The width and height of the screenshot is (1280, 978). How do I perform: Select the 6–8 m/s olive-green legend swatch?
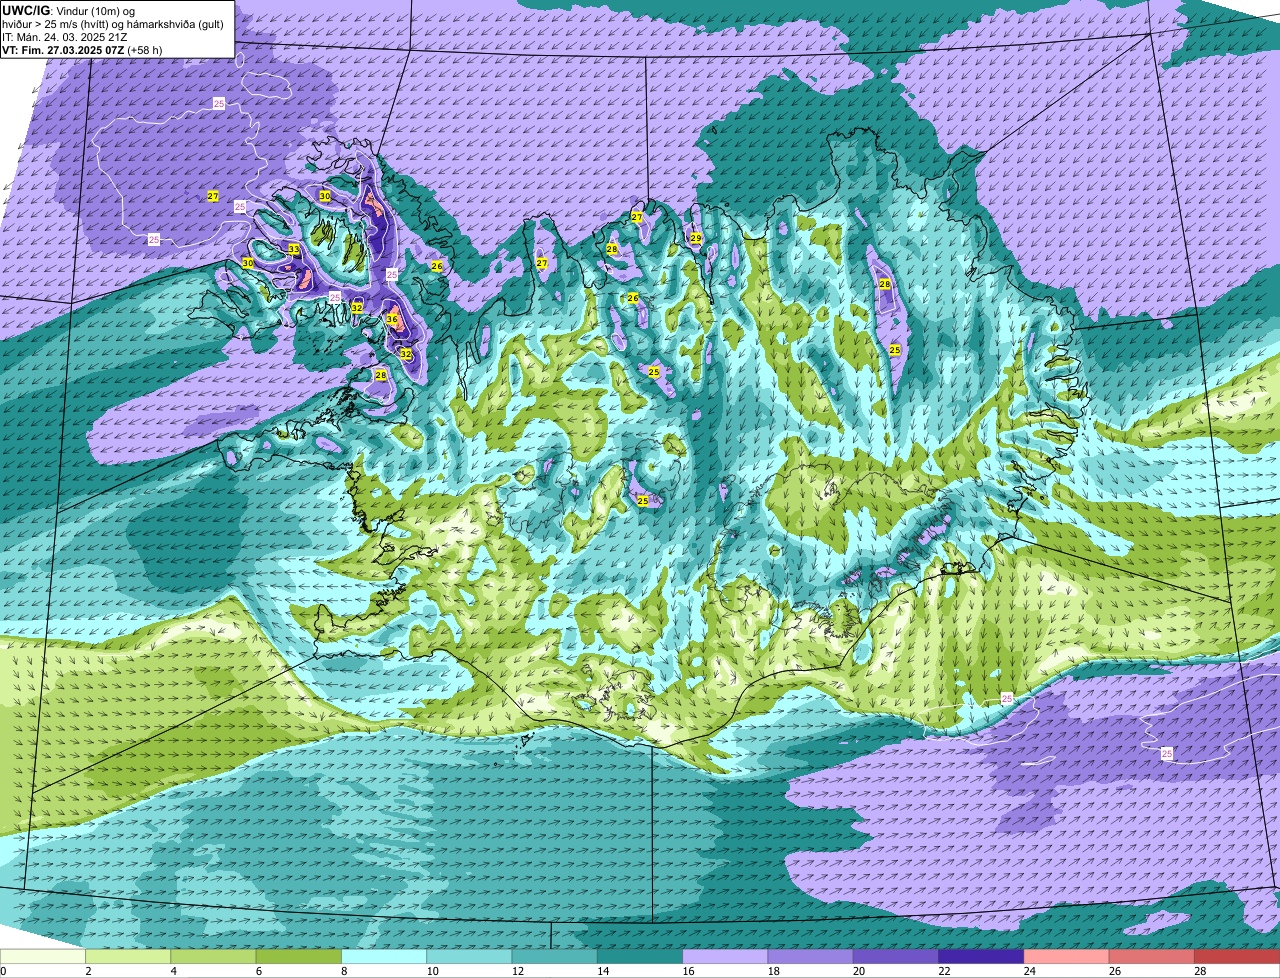pyautogui.click(x=299, y=956)
